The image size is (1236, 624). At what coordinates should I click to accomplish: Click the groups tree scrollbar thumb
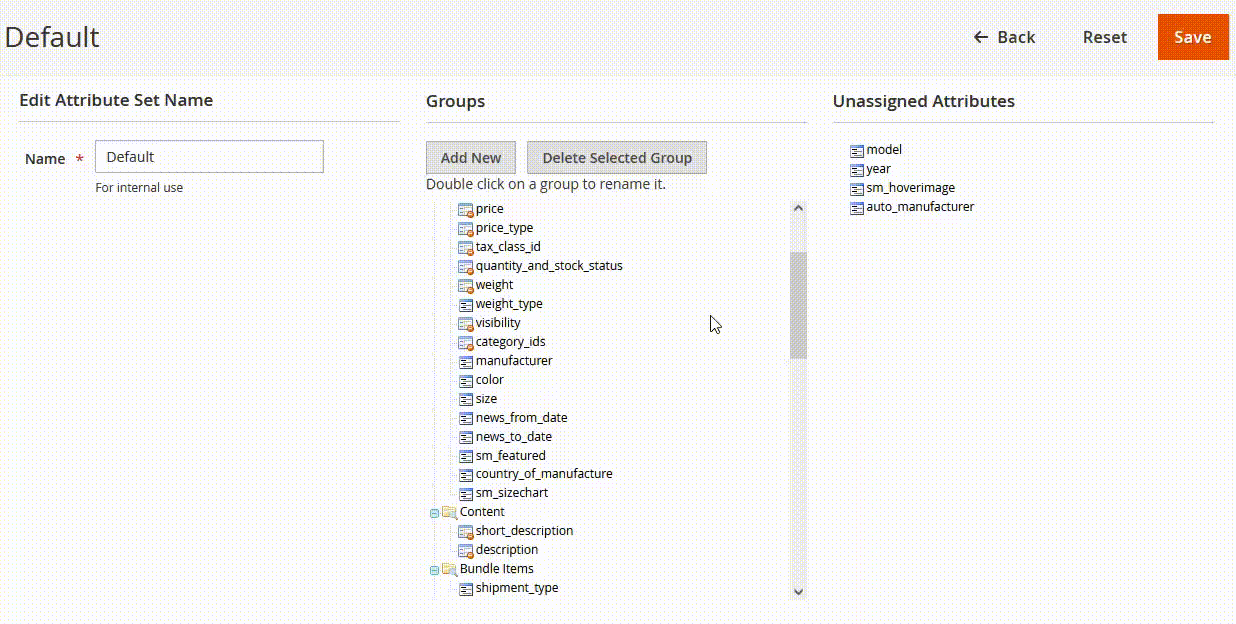[x=798, y=305]
